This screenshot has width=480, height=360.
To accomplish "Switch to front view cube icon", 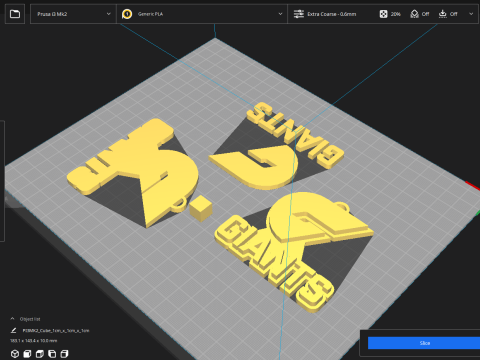I will point(27,353).
